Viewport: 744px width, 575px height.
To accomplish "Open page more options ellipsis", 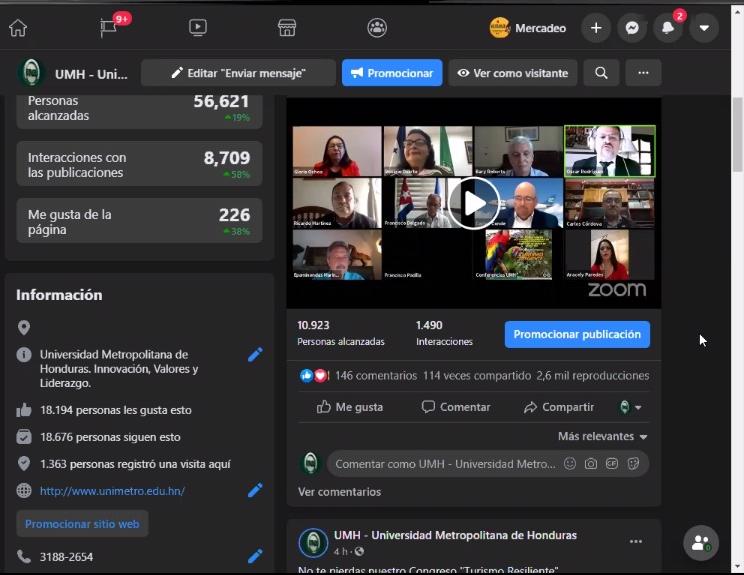I will click(x=643, y=73).
